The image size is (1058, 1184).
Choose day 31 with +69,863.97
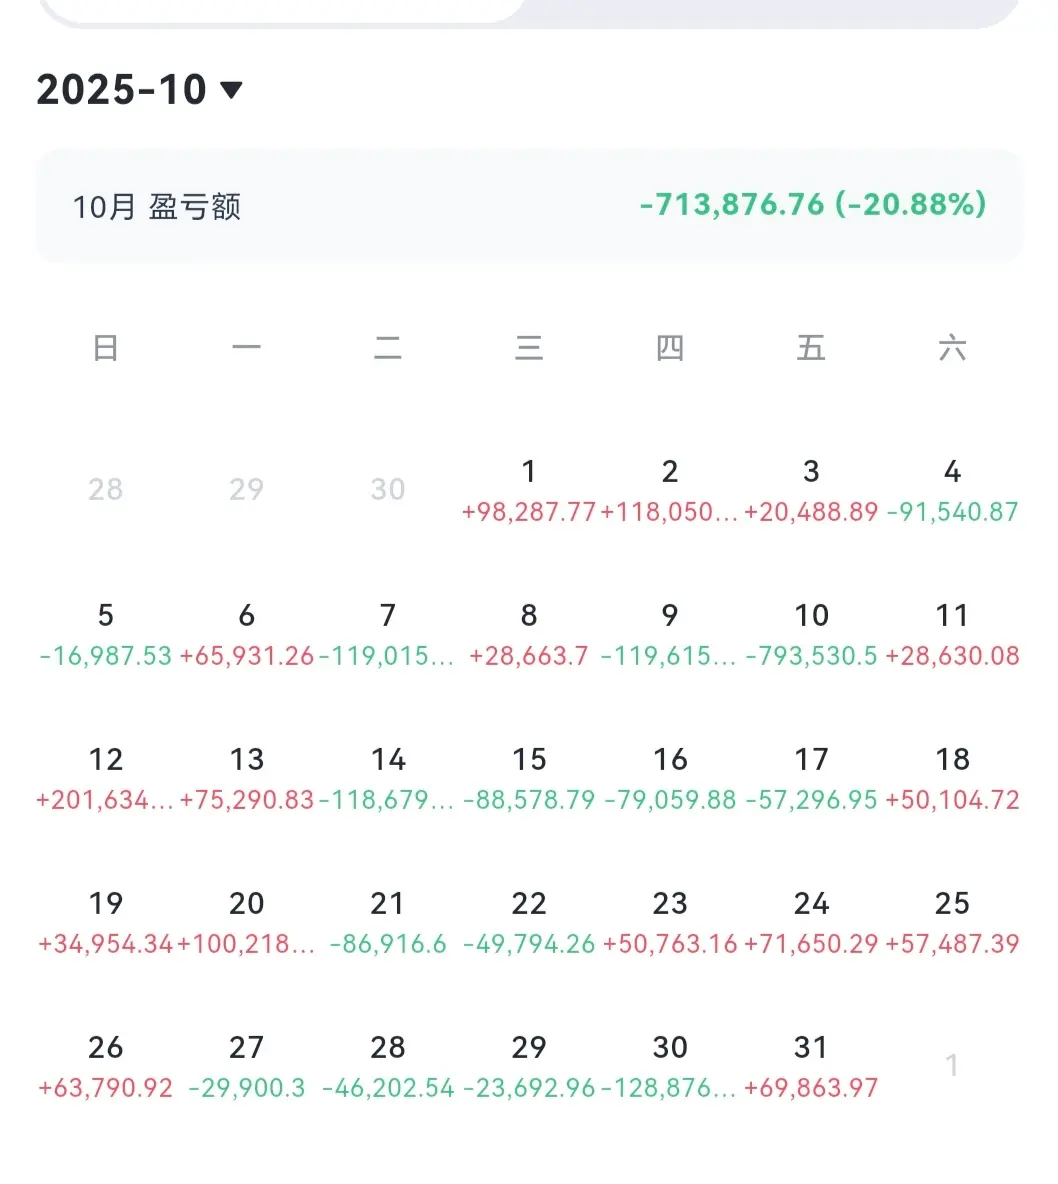click(811, 1065)
